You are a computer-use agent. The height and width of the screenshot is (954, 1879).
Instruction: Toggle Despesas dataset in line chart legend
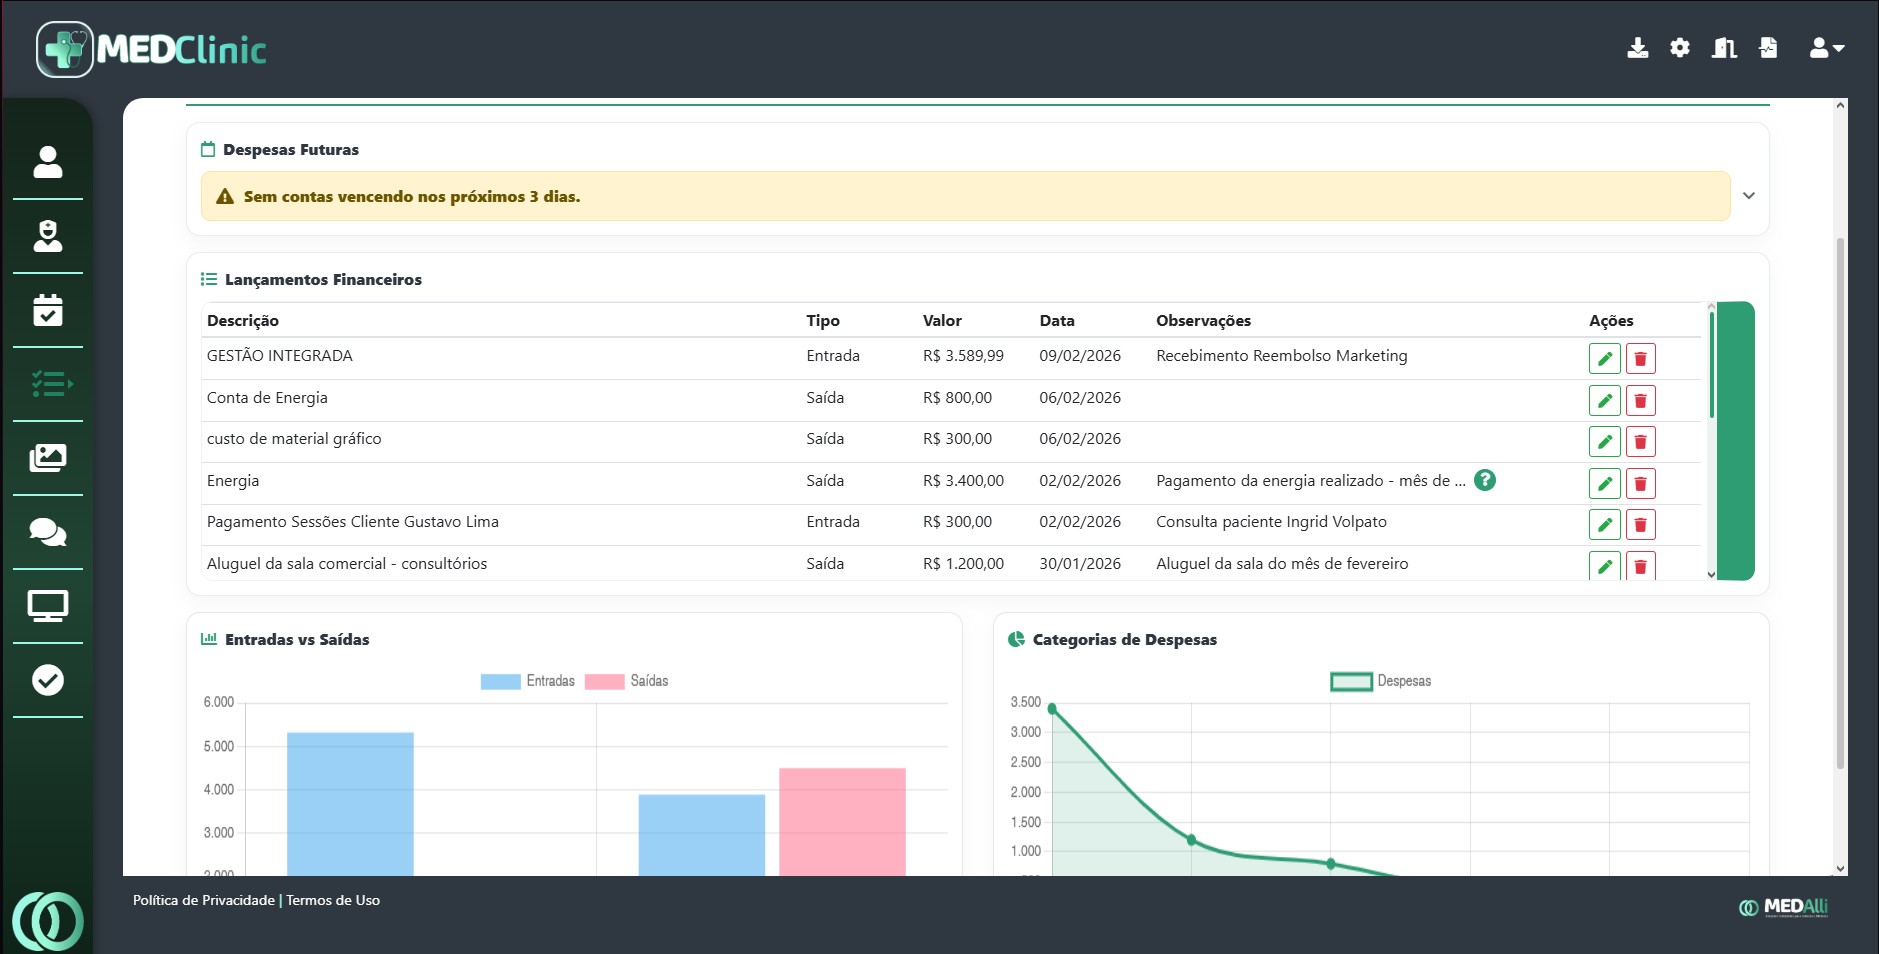point(1380,681)
